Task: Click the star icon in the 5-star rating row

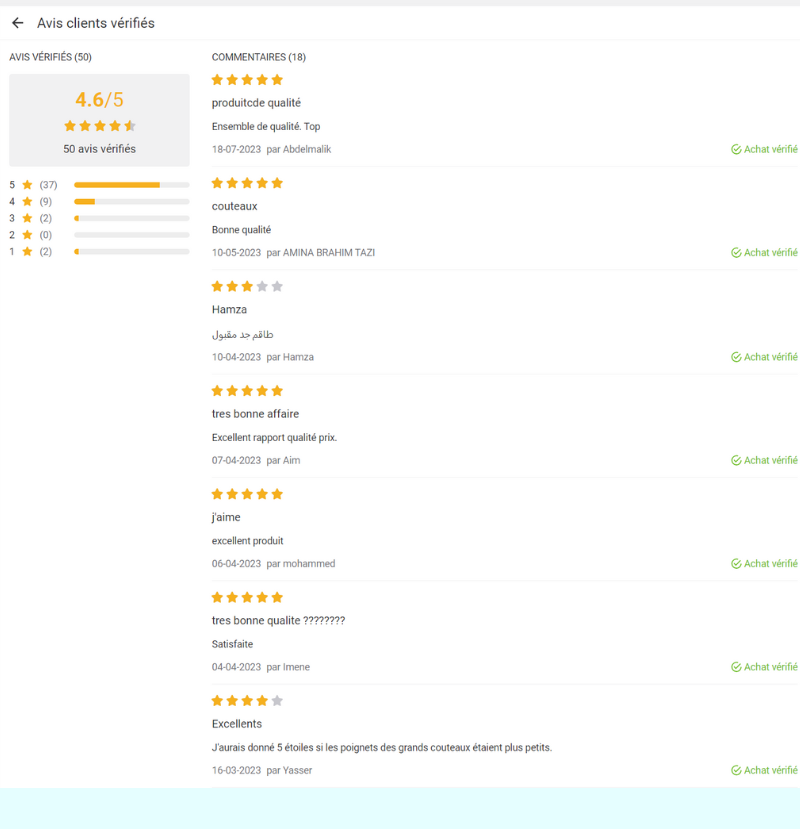Action: coord(28,185)
